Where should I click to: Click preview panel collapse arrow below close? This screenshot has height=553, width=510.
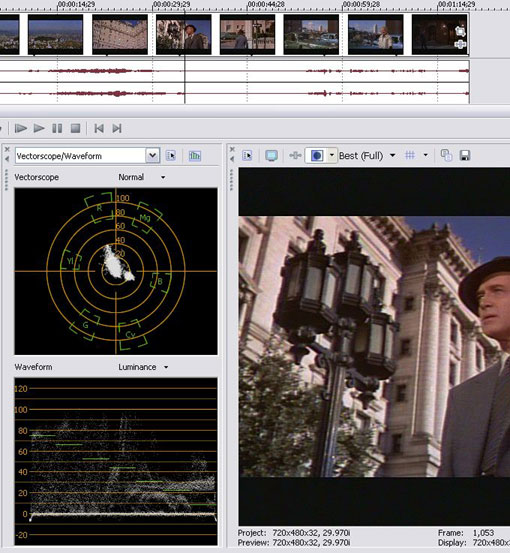tap(232, 159)
